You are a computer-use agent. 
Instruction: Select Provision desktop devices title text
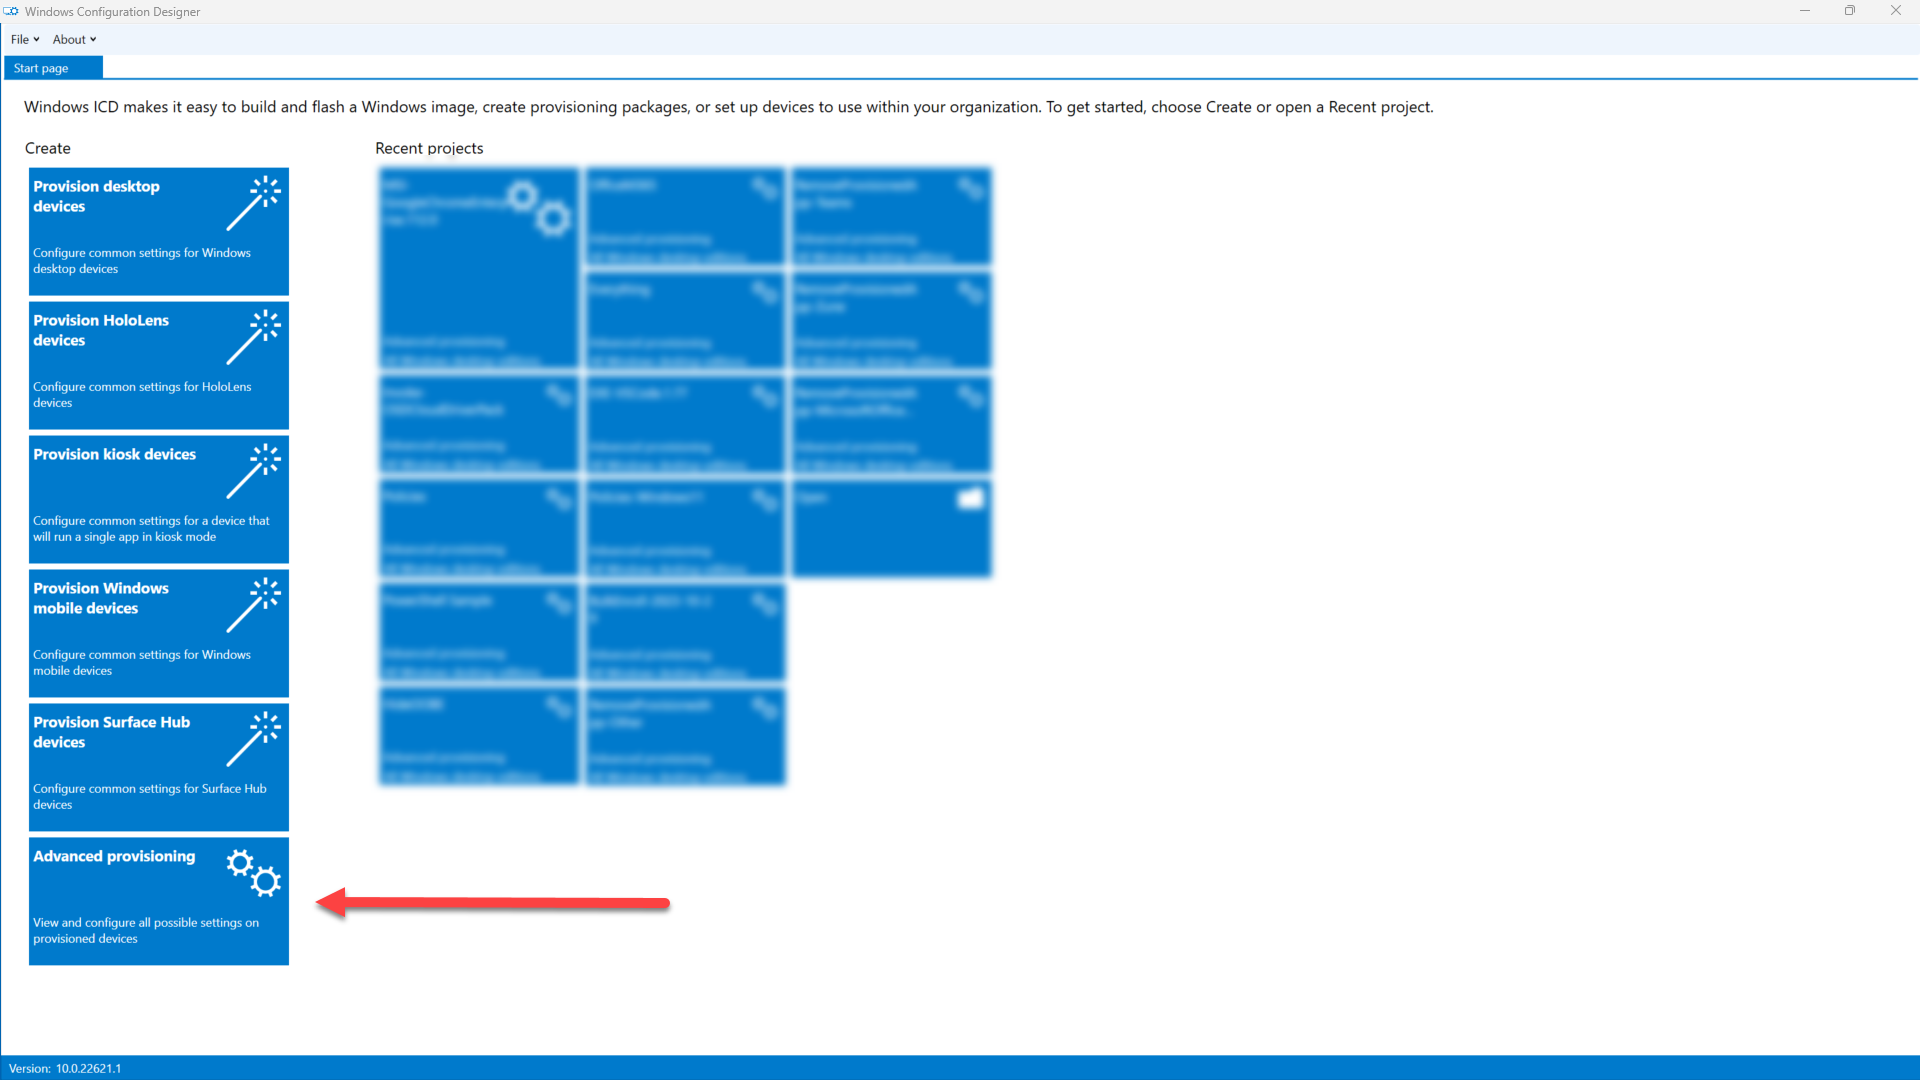(x=96, y=196)
